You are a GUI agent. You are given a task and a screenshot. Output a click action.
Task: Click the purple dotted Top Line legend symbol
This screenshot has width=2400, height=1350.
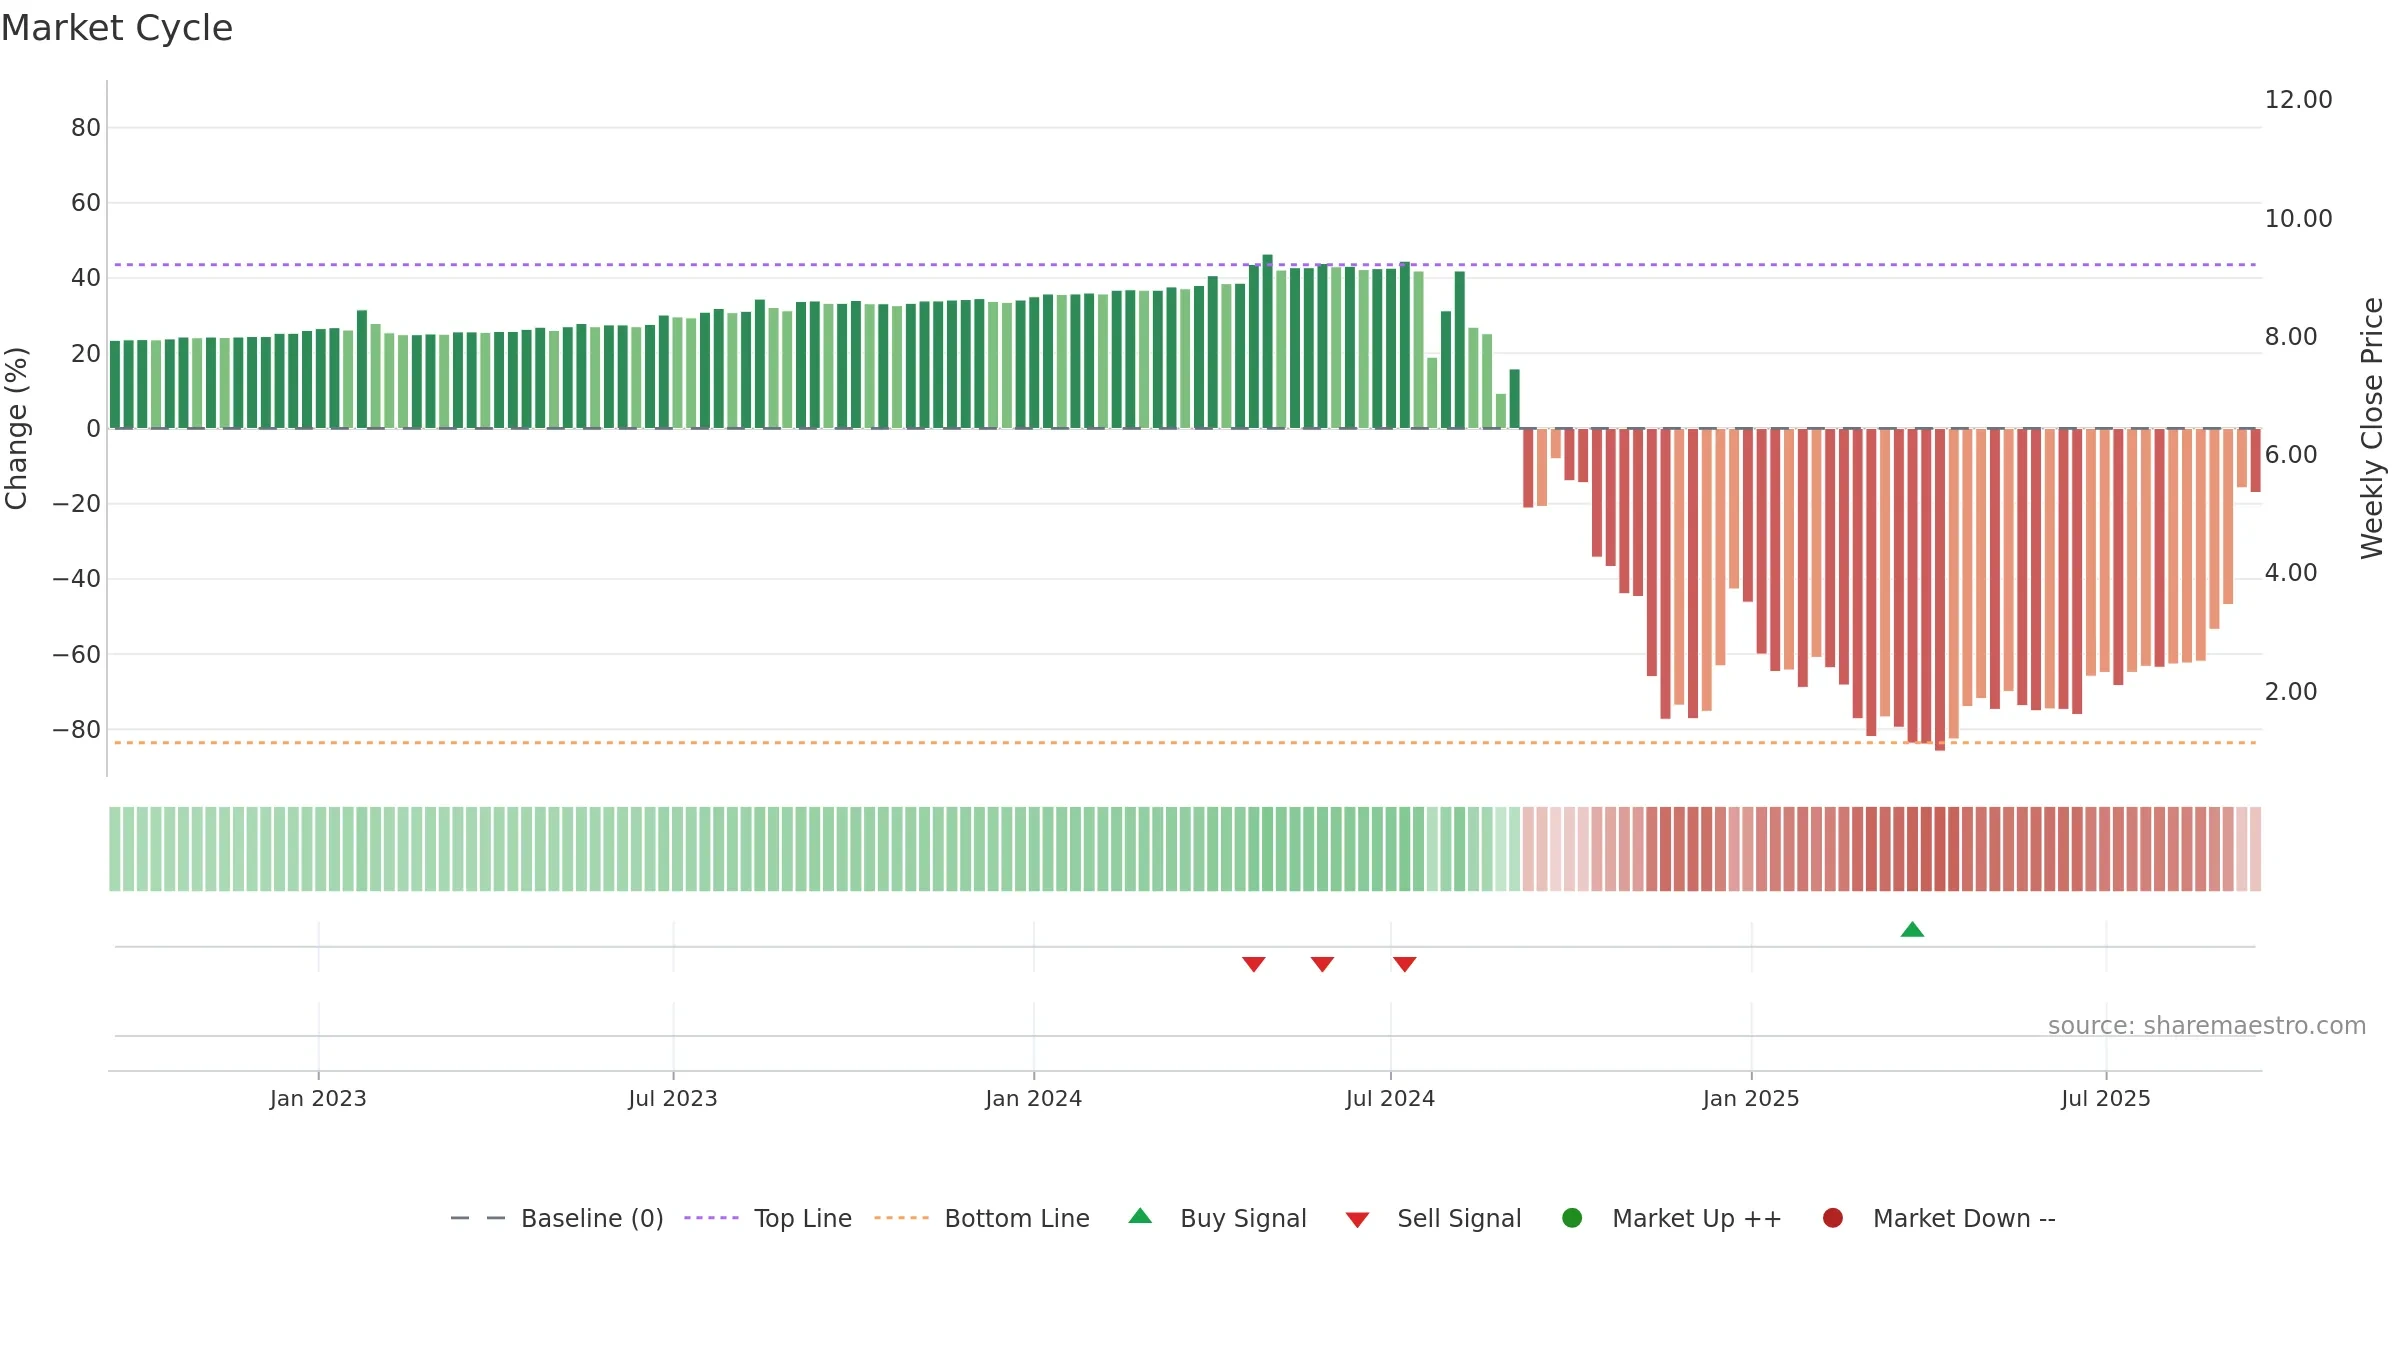[711, 1218]
